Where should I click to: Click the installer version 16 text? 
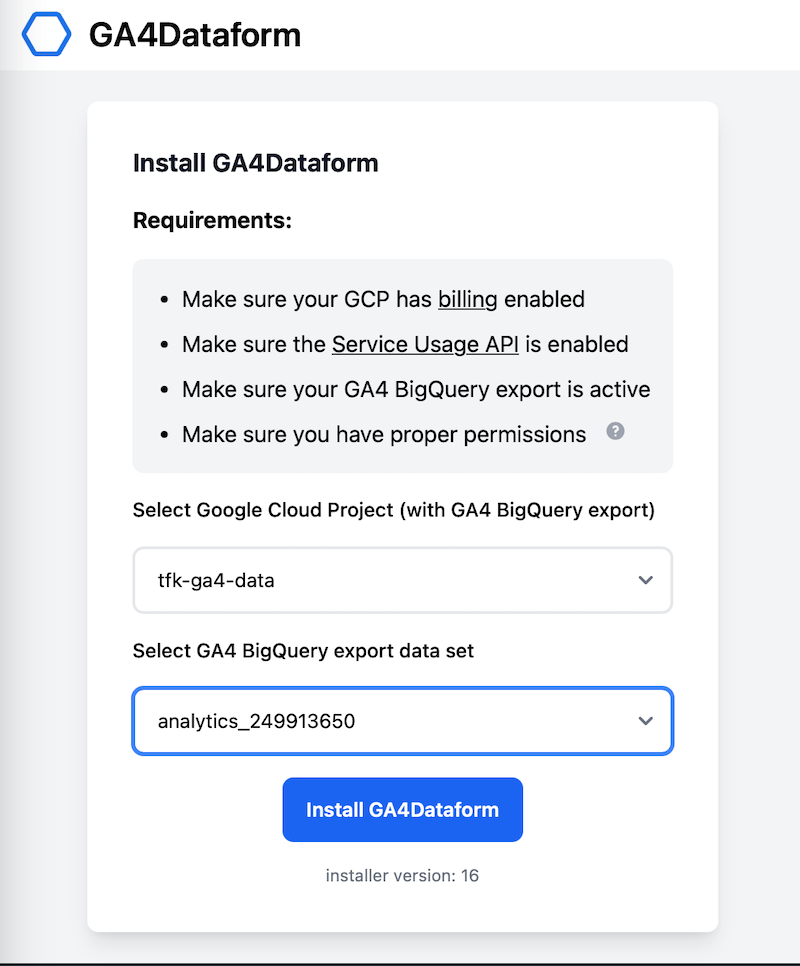pyautogui.click(x=402, y=875)
